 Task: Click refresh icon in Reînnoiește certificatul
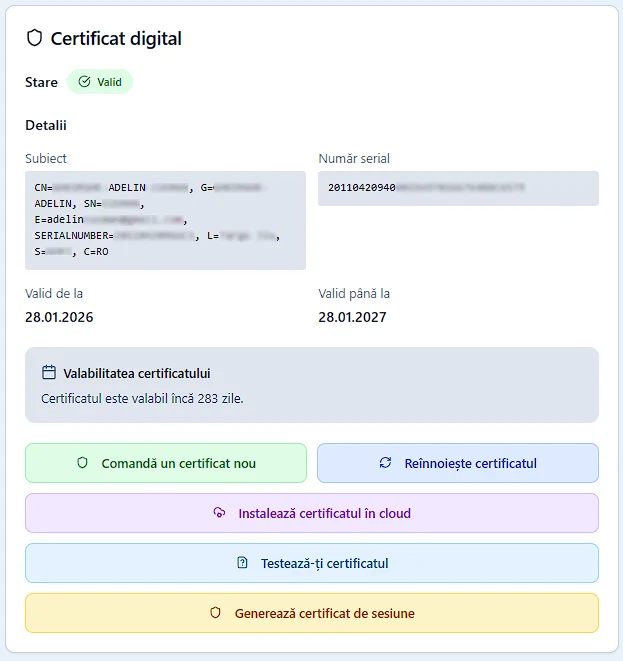coord(385,462)
